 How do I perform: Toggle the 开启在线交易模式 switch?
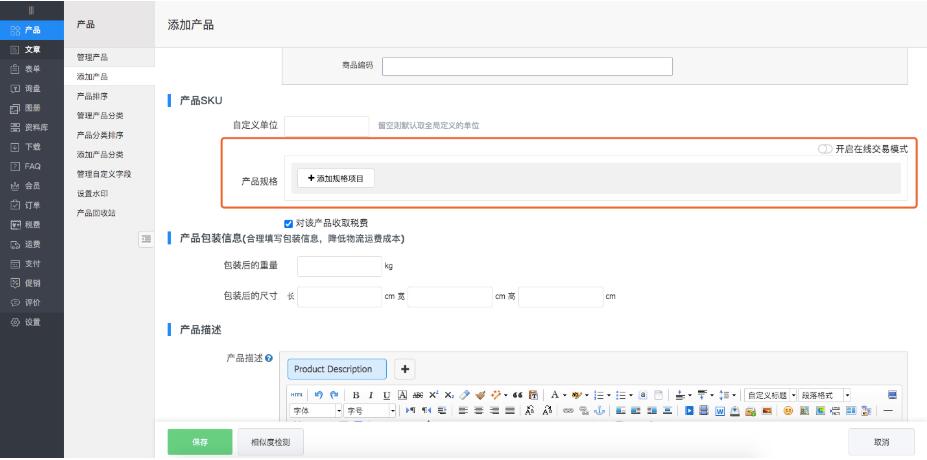(824, 148)
